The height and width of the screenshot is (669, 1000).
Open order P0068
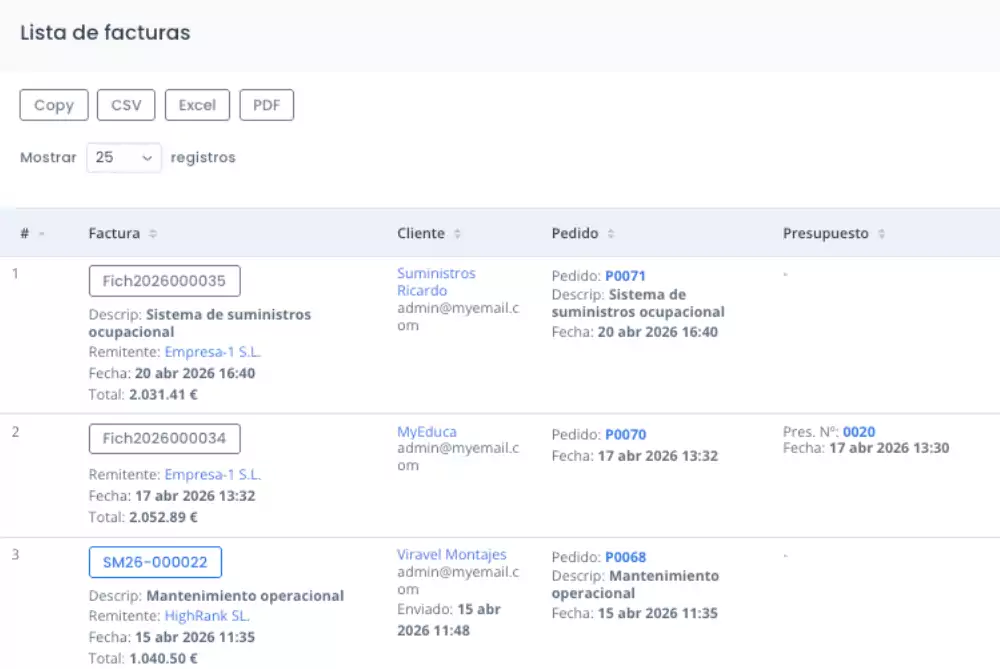pos(626,557)
